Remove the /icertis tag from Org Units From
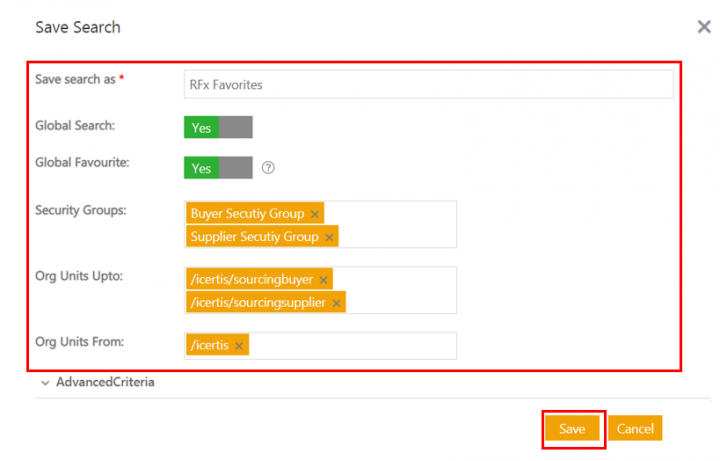The image size is (720, 461). tap(239, 346)
